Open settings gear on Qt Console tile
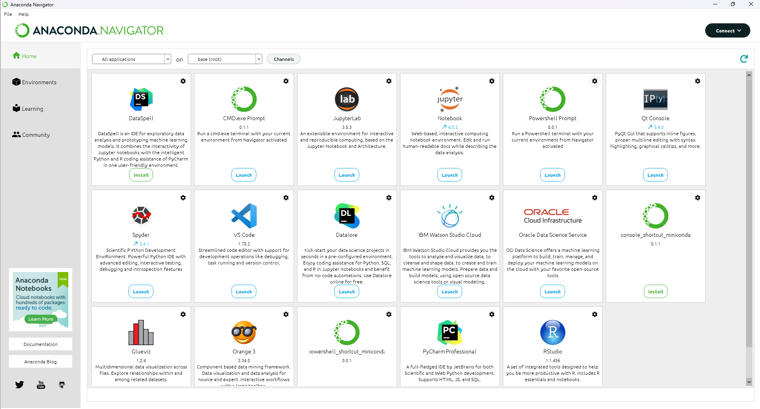Screen dimensions: 760x409 click(697, 81)
